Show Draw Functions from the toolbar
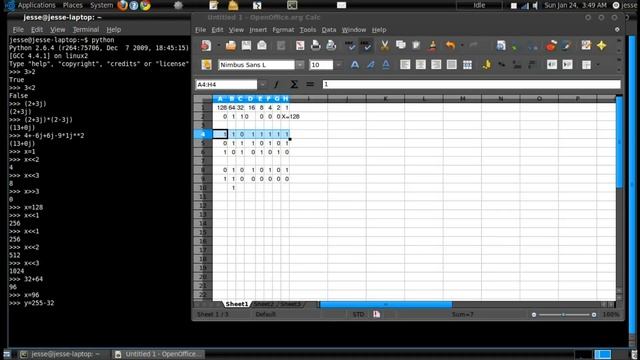Image resolution: width=640 pixels, height=360 pixels. pos(567,45)
